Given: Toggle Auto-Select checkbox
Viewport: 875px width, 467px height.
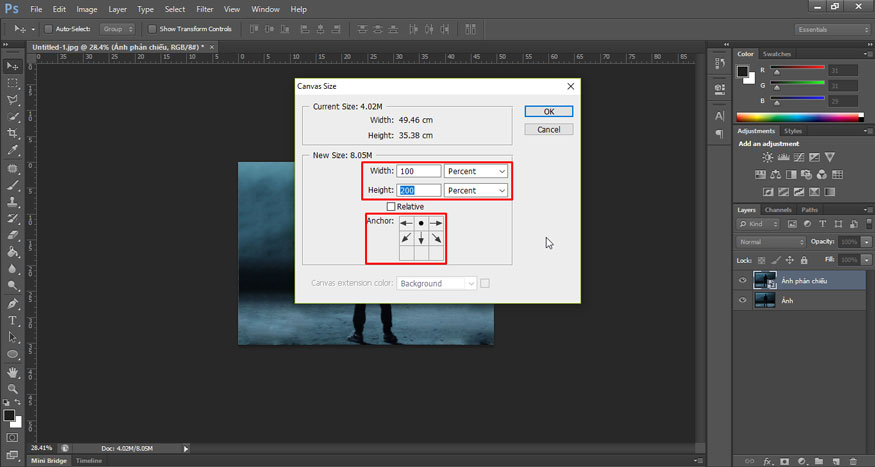Looking at the screenshot, I should (48, 29).
